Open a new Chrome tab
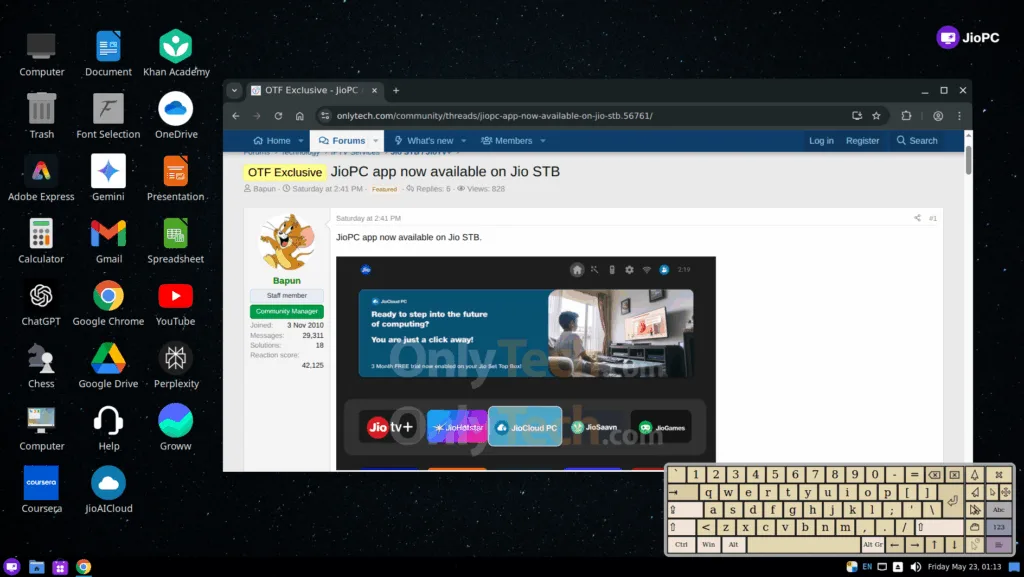Screen dimensions: 1024x577 [396, 91]
